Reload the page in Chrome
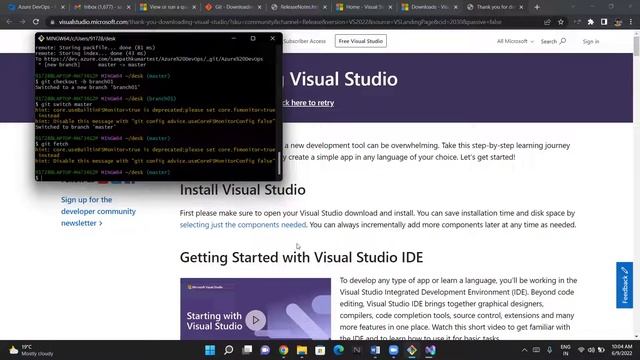This screenshot has width=640, height=360. [36, 22]
